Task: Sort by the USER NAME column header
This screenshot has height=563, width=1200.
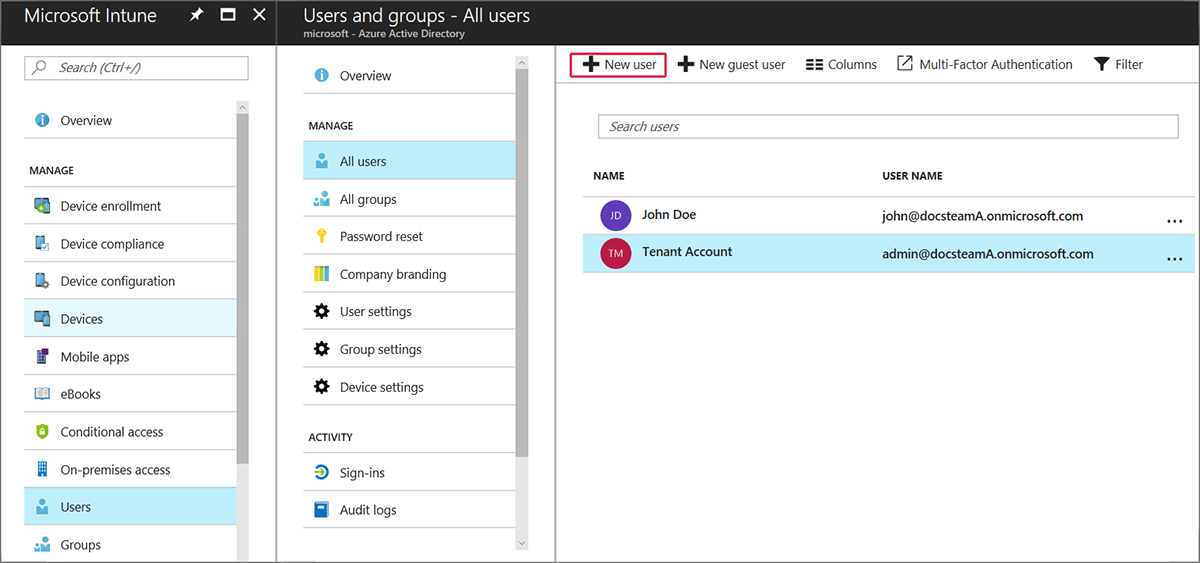Action: tap(912, 176)
